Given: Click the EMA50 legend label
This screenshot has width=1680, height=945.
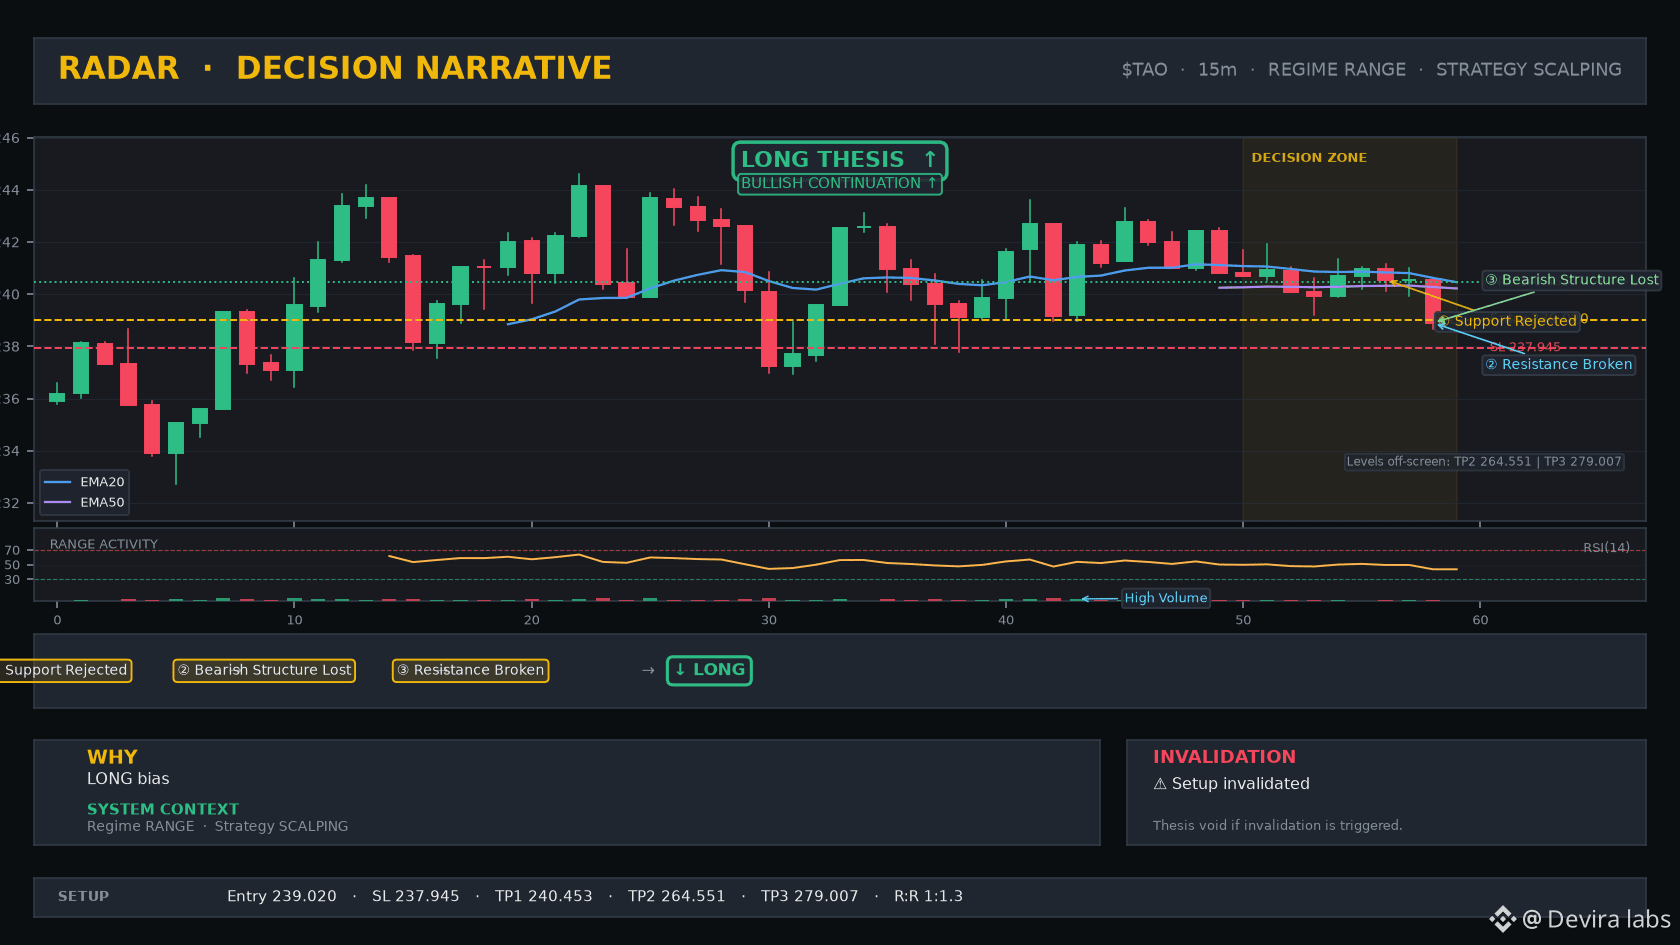Looking at the screenshot, I should point(103,503).
